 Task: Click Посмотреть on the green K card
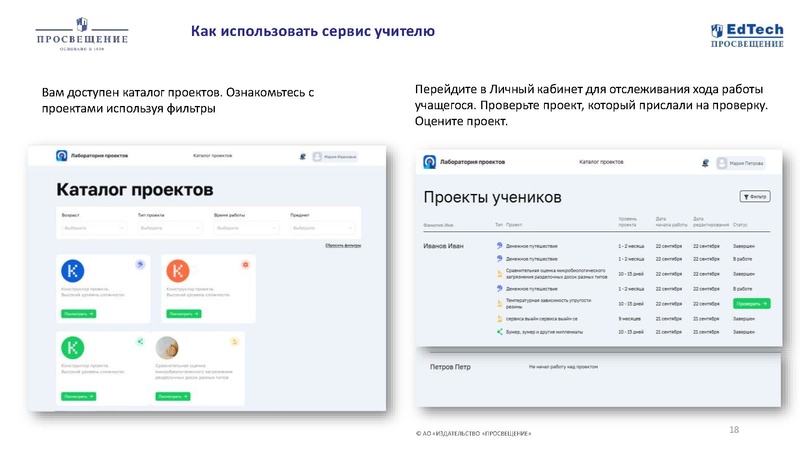click(79, 396)
